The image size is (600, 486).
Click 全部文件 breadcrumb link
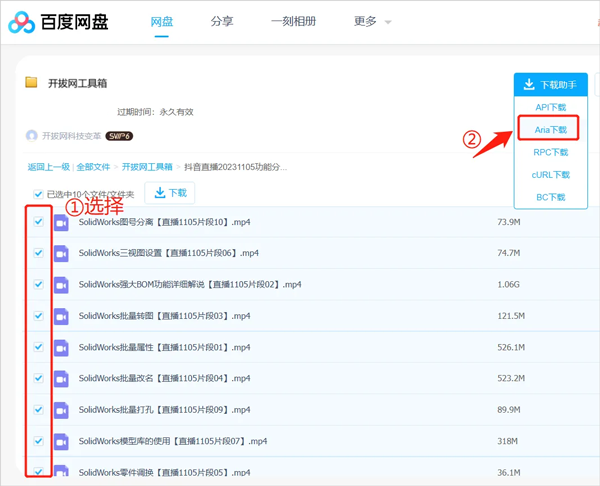pyautogui.click(x=93, y=167)
